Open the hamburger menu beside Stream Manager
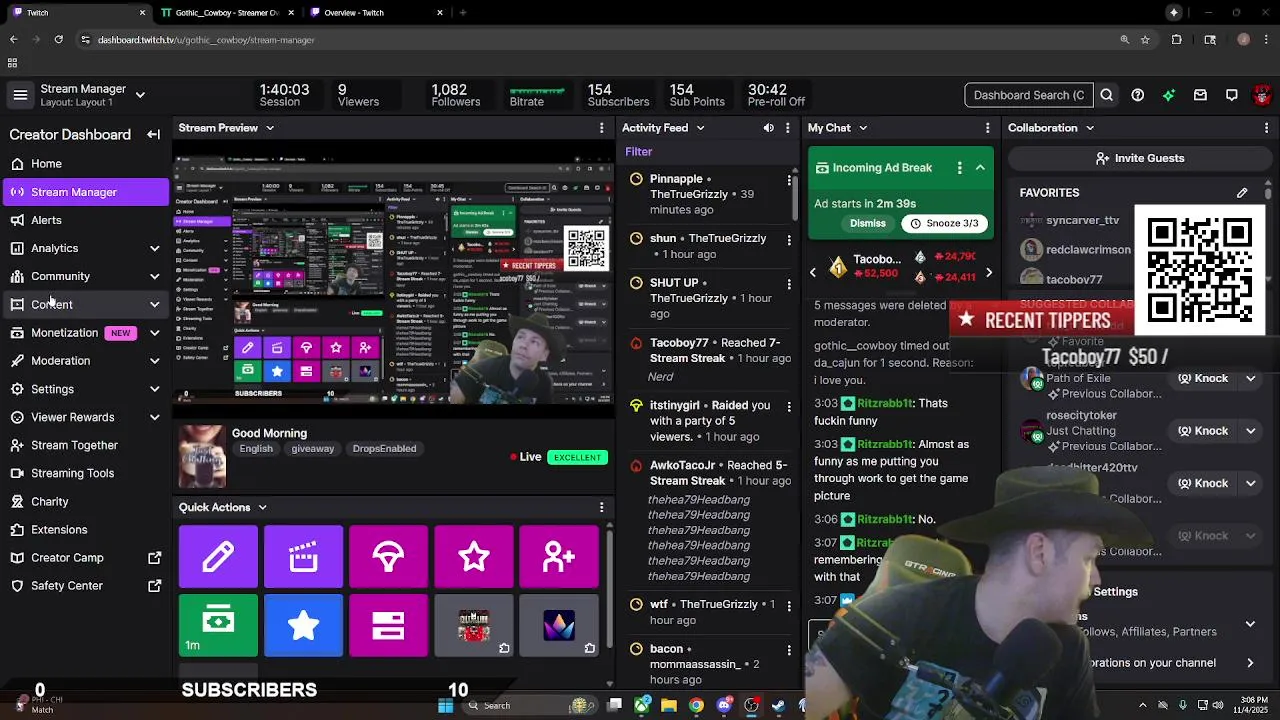This screenshot has width=1280, height=720. pyautogui.click(x=20, y=95)
